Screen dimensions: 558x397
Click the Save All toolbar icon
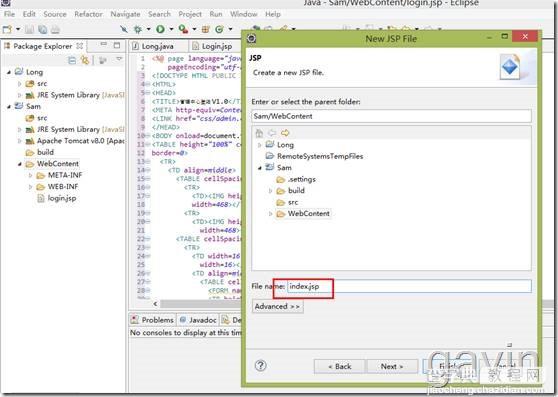tap(43, 30)
